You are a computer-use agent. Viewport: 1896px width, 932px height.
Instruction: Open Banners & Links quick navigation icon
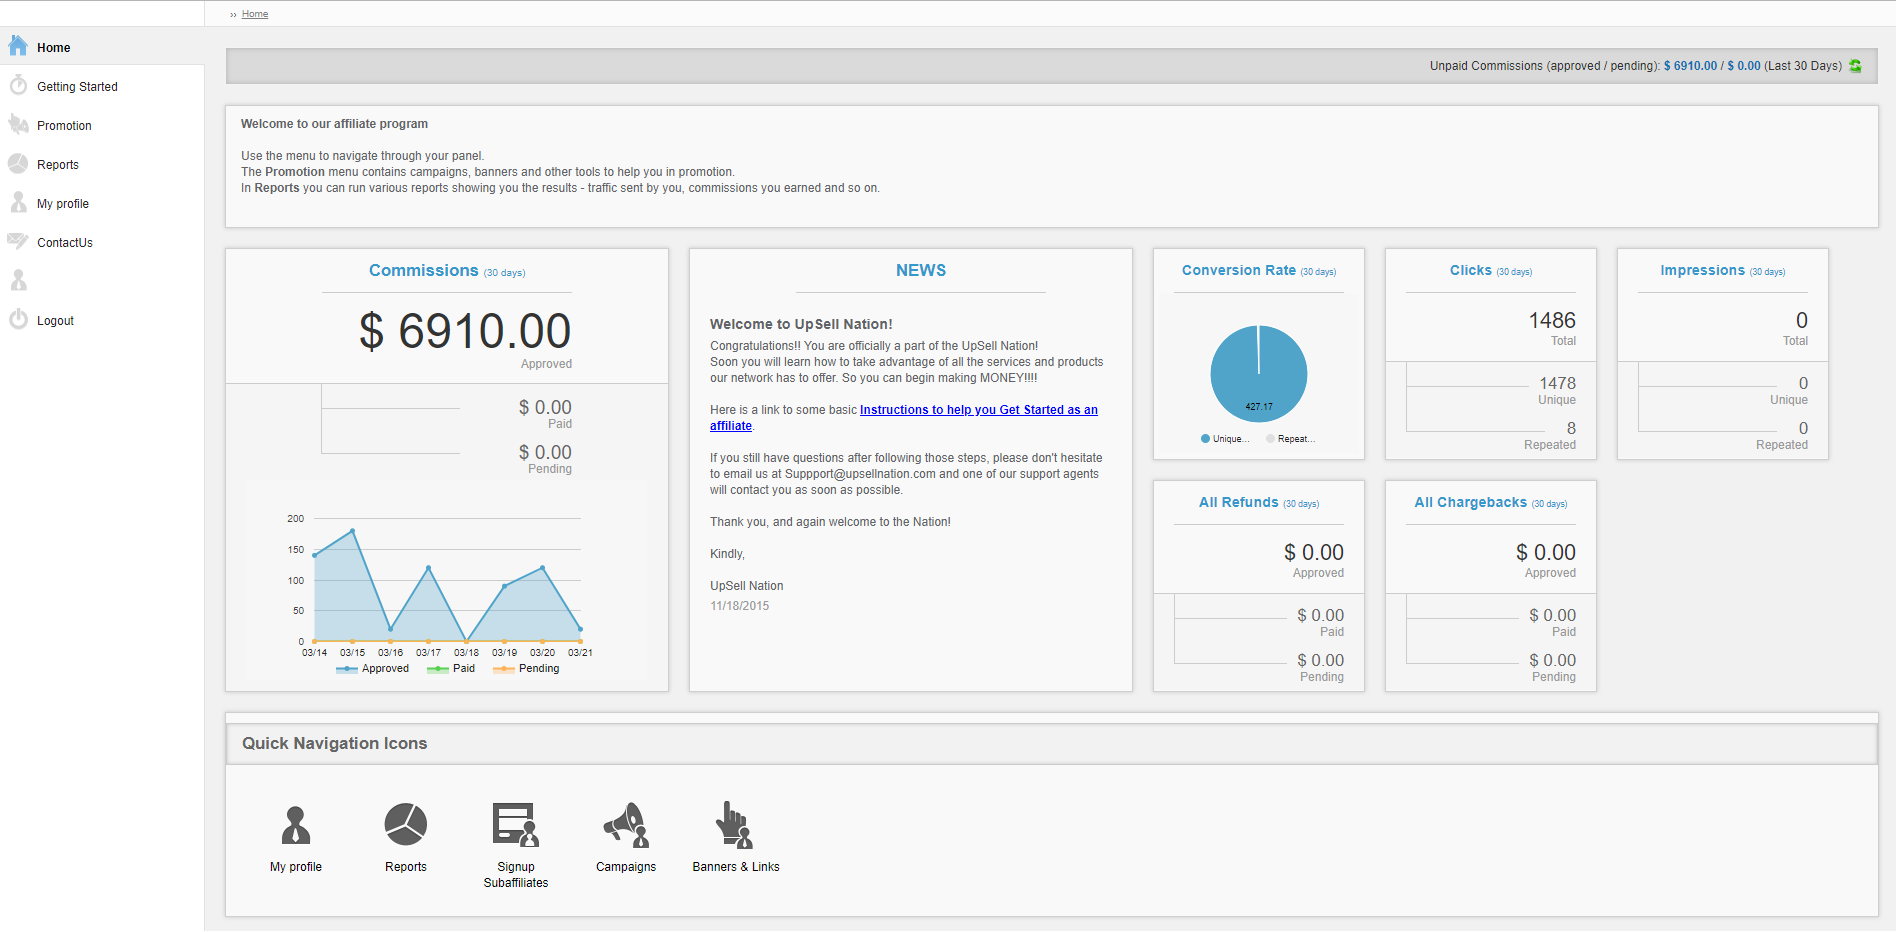point(734,825)
